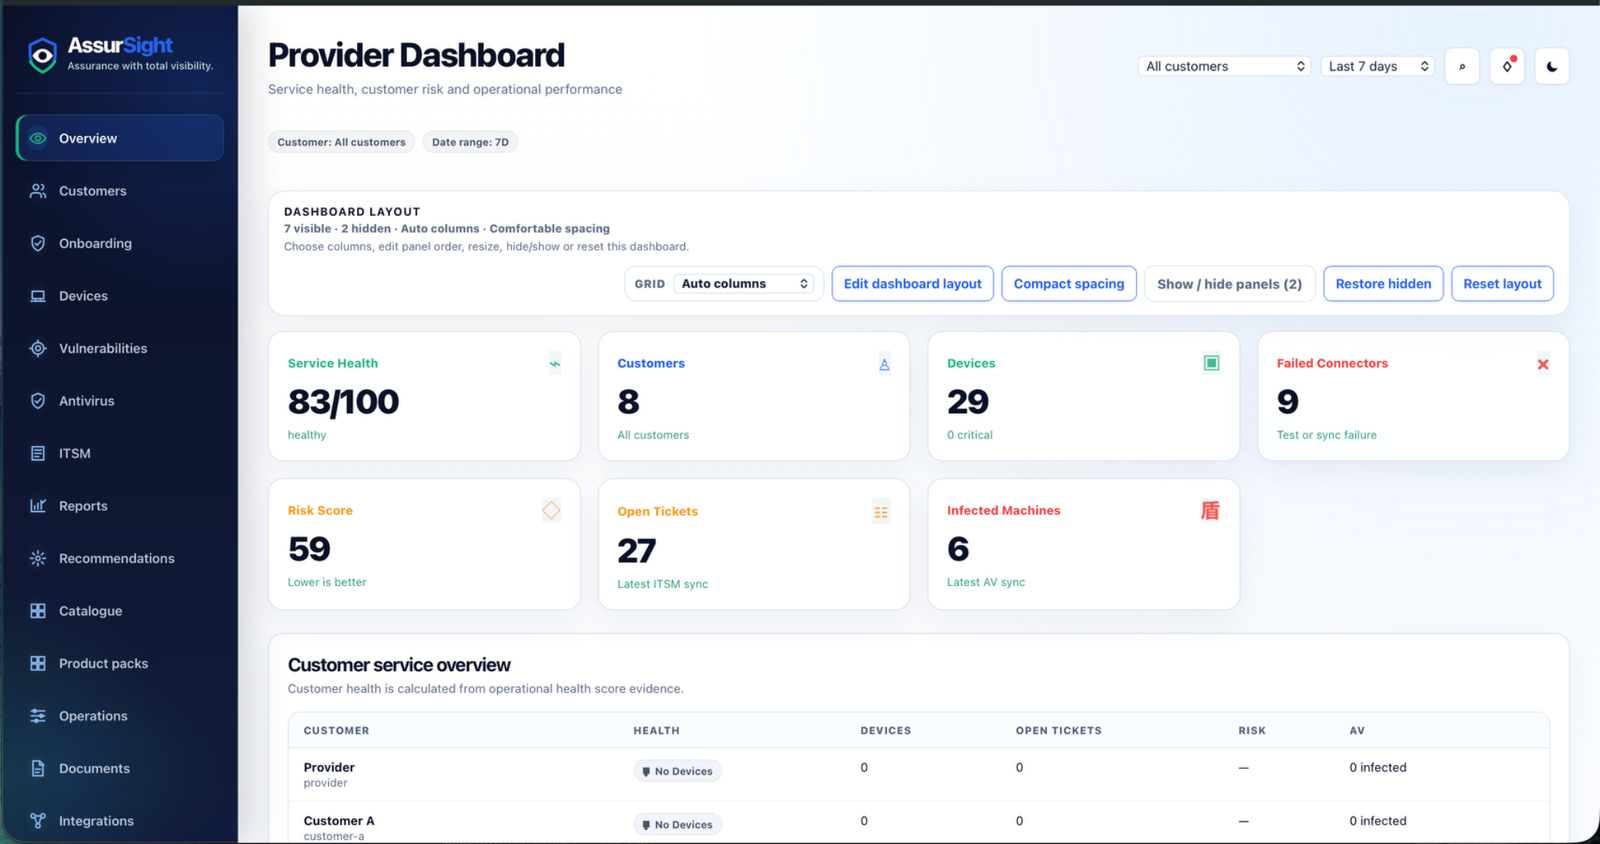The image size is (1600, 844).
Task: Click the Provider customer name link
Action: pyautogui.click(x=329, y=767)
